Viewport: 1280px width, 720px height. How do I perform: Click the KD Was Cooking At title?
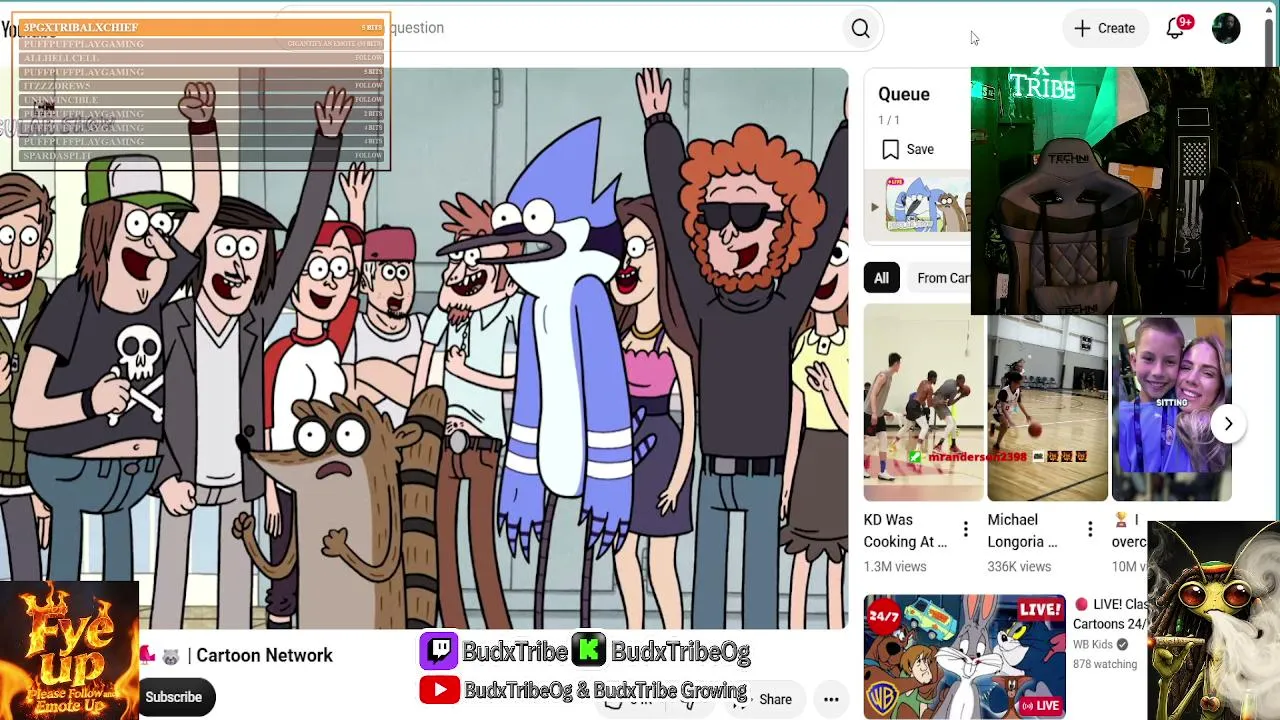[x=905, y=531]
